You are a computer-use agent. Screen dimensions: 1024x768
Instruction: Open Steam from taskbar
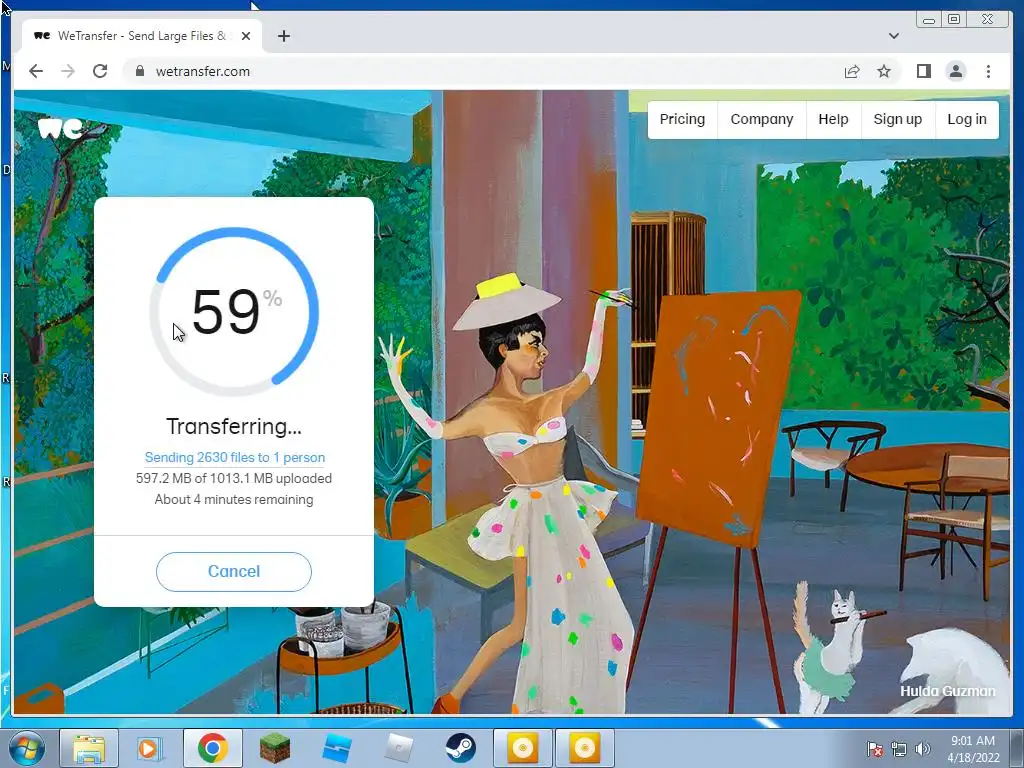[x=460, y=748]
